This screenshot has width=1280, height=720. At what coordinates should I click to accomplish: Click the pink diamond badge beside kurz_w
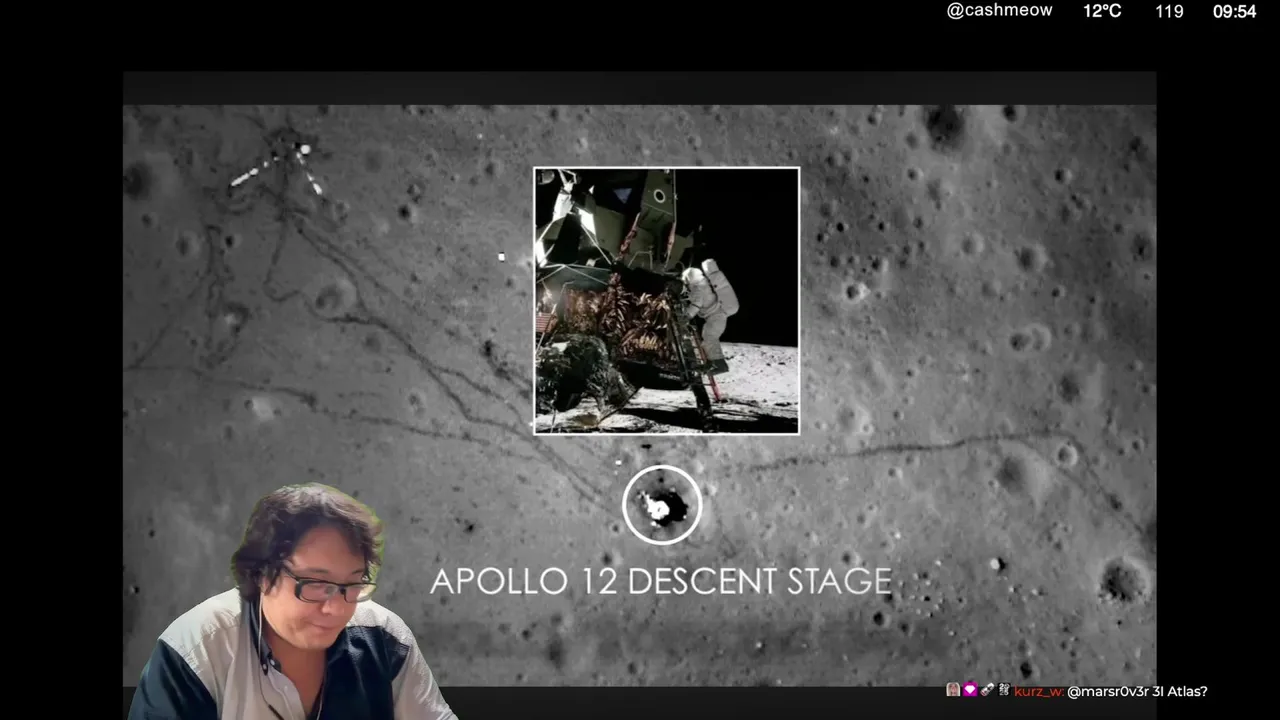tap(970, 690)
